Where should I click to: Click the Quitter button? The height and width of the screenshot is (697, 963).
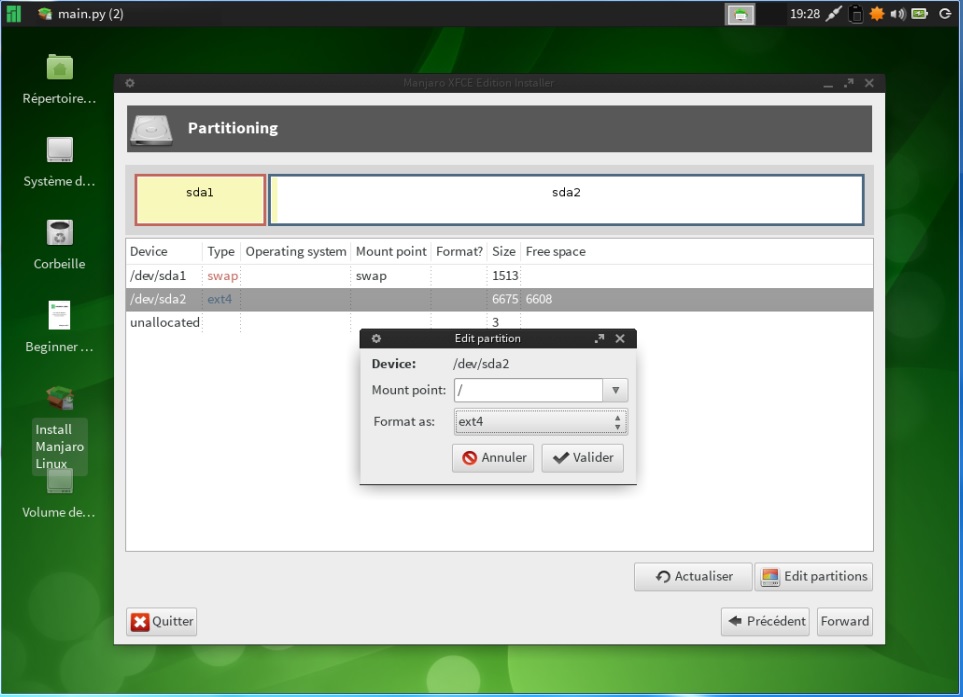point(162,621)
